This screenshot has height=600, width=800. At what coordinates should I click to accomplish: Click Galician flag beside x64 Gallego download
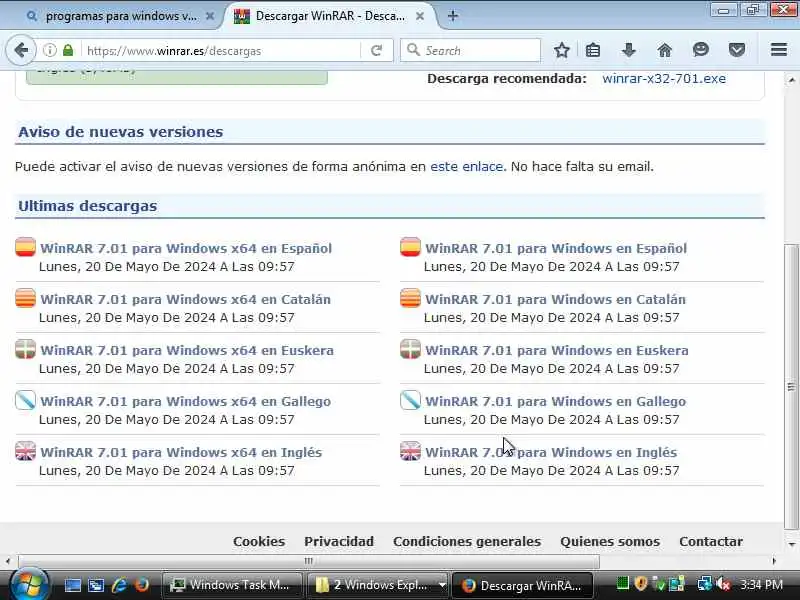(26, 400)
